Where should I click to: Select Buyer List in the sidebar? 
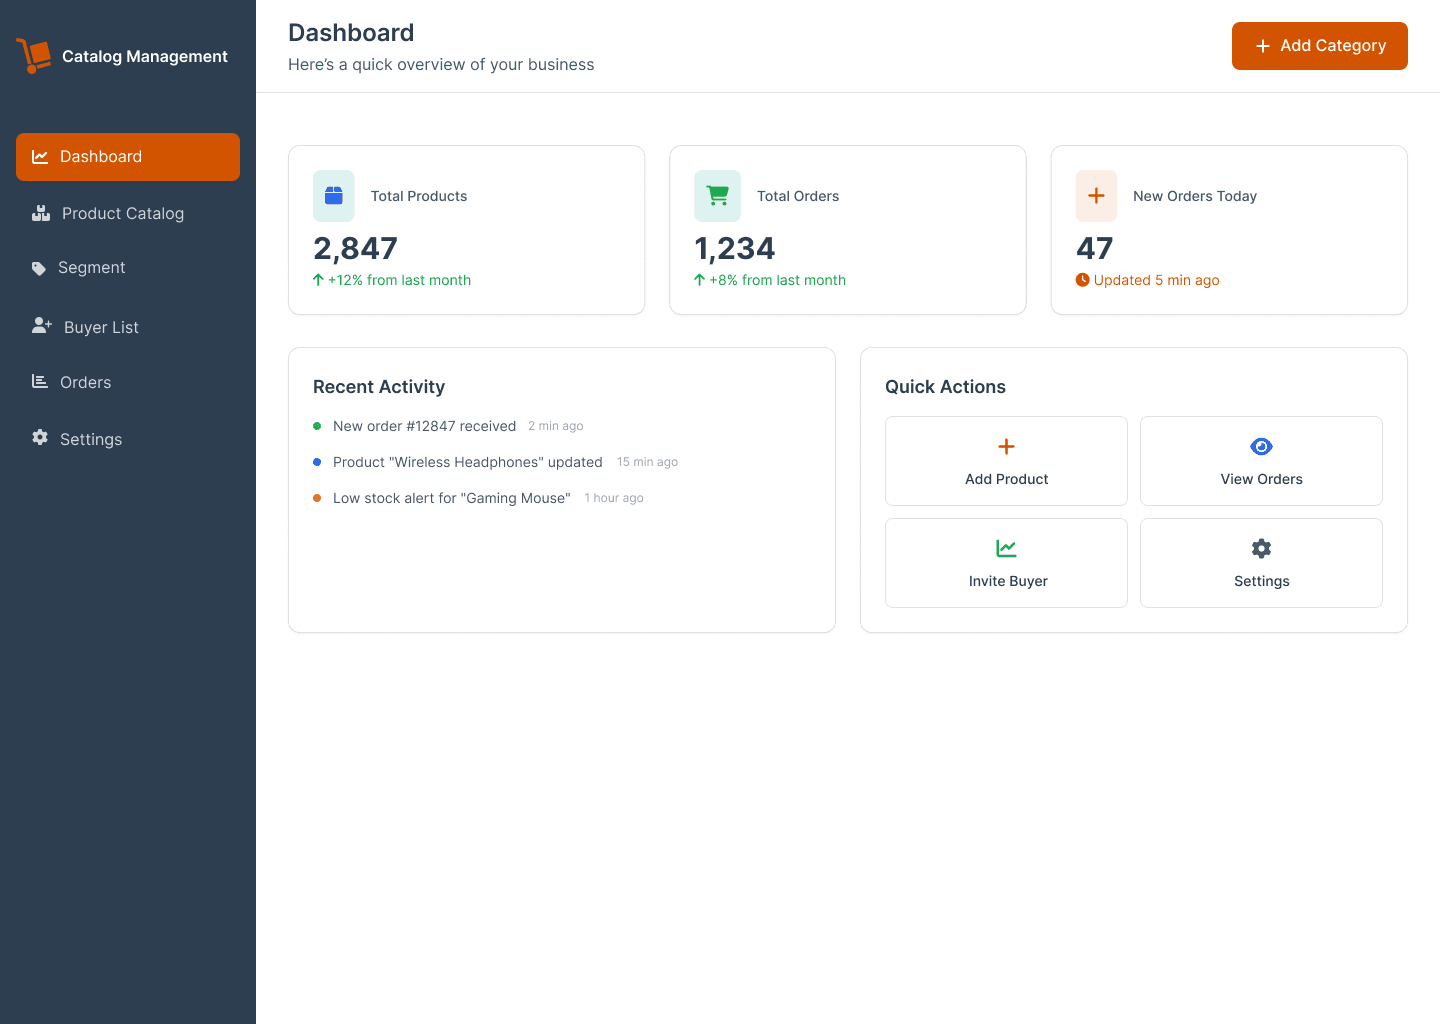click(101, 328)
